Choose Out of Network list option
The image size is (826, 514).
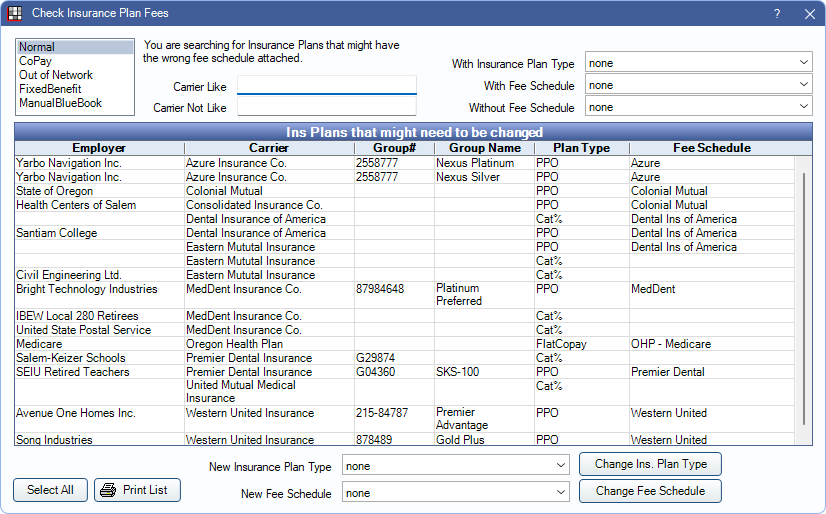[x=55, y=75]
